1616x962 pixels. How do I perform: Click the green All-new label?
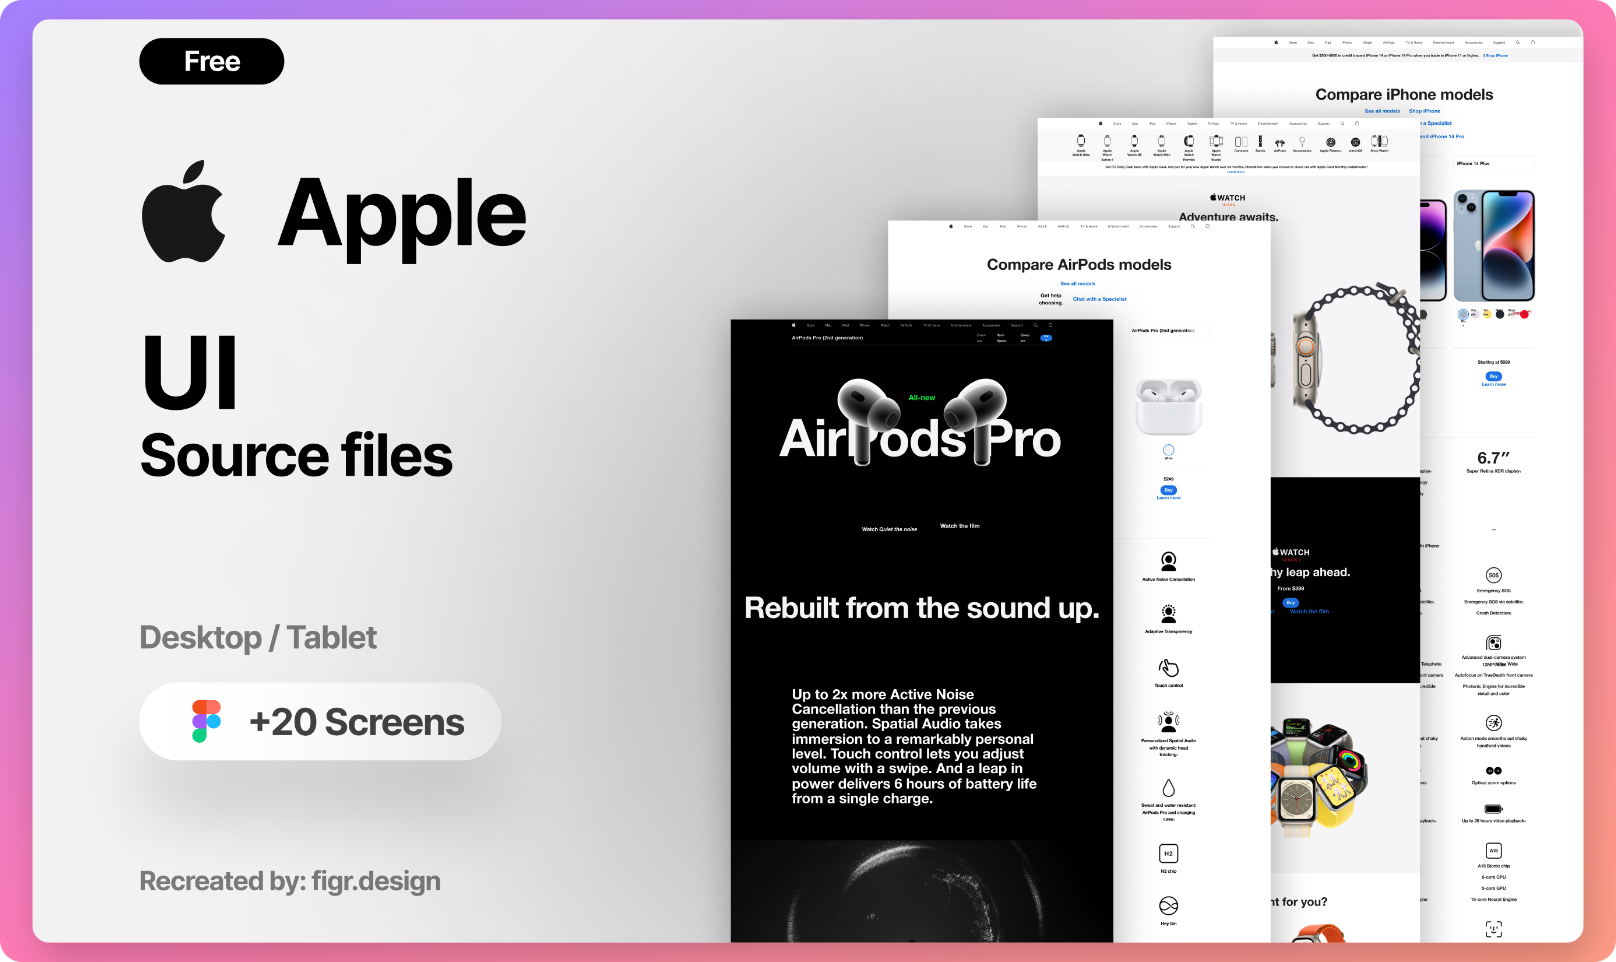coord(922,398)
